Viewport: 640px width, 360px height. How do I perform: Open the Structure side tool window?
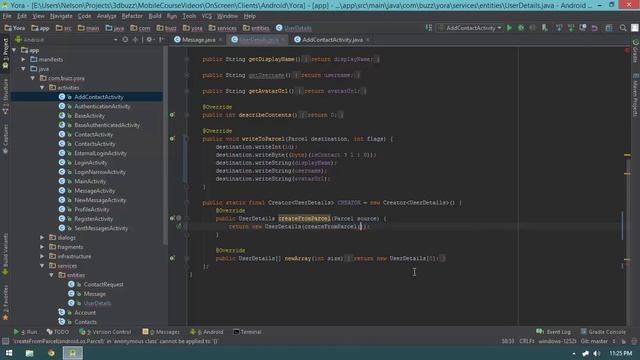[5, 96]
